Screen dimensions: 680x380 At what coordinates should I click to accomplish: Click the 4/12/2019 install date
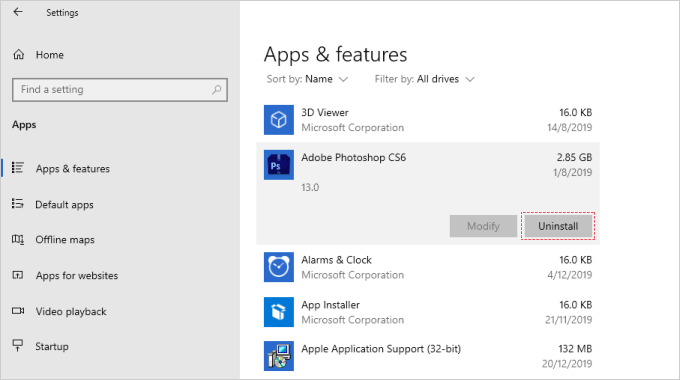click(569, 275)
